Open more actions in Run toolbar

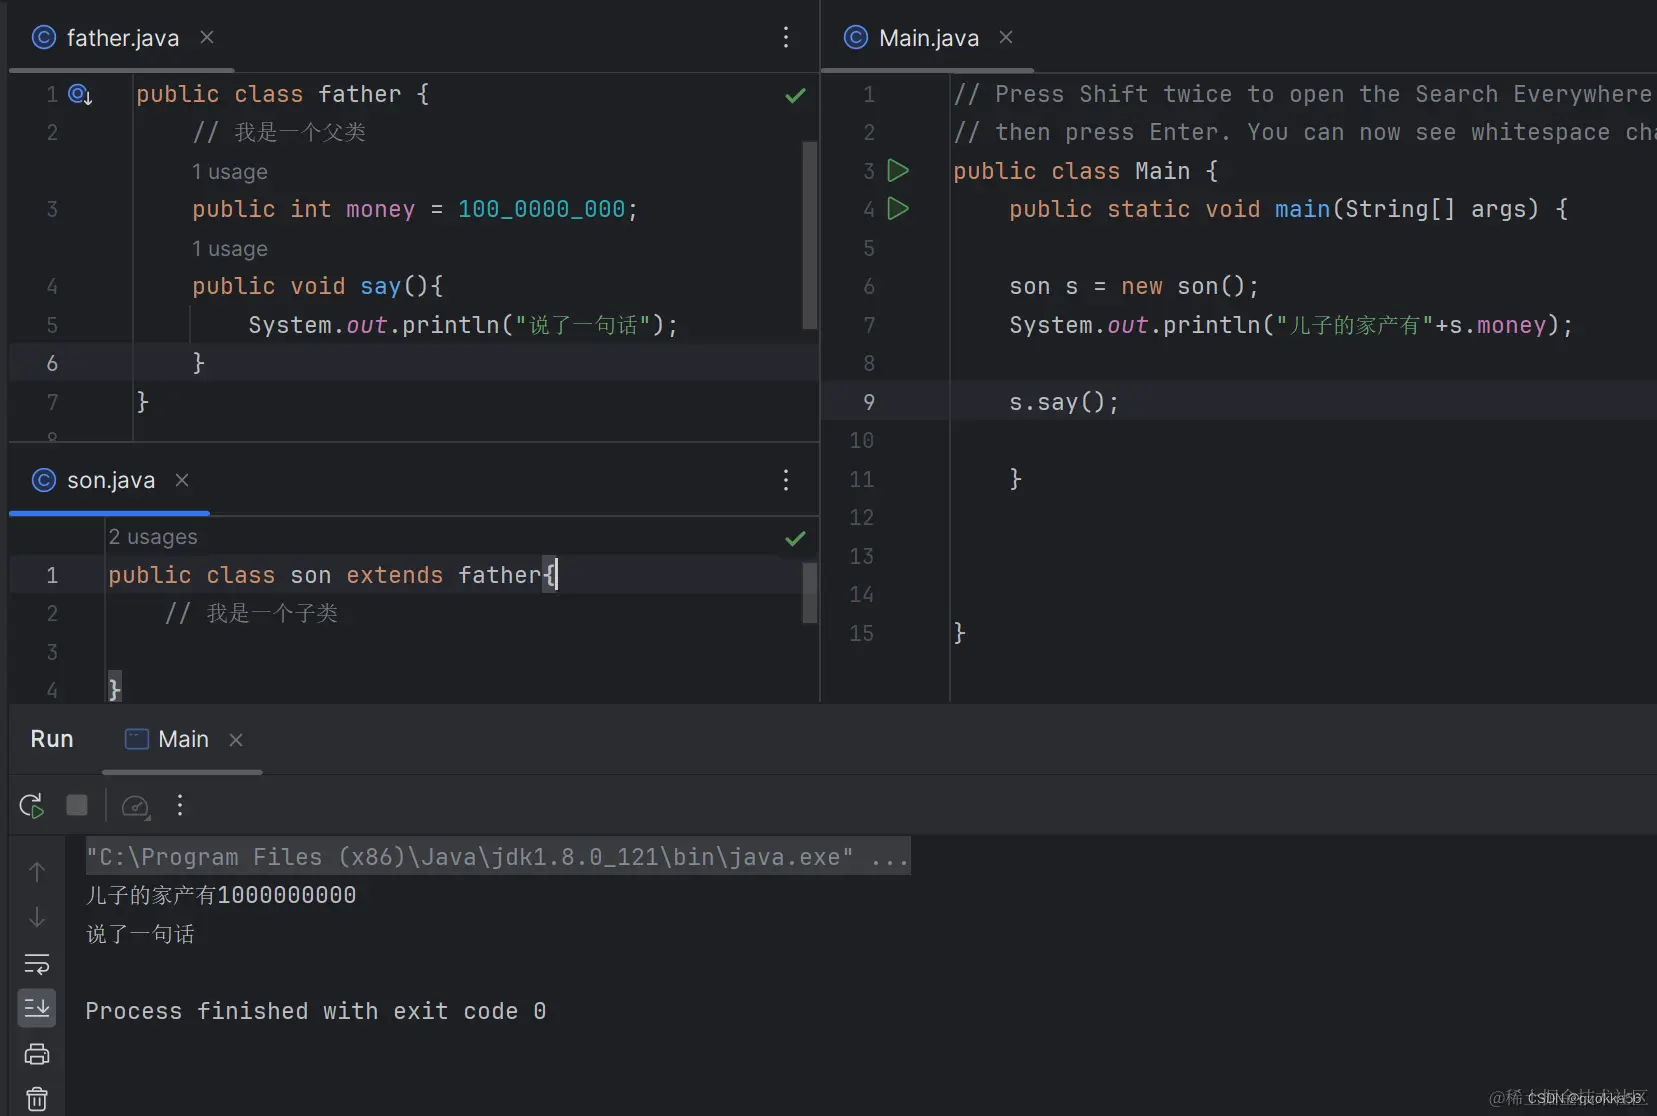point(180,805)
